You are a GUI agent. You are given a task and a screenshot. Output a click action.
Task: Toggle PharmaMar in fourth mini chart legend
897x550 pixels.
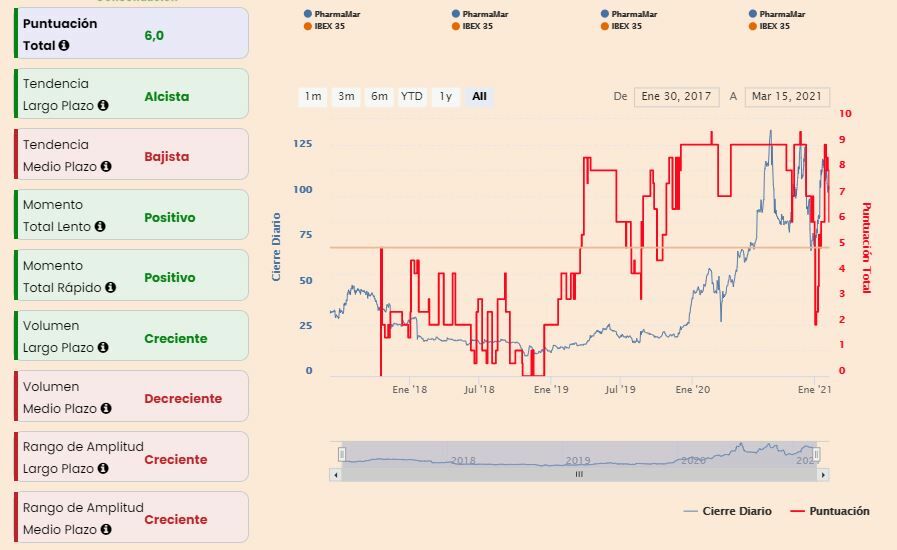pyautogui.click(x=777, y=14)
